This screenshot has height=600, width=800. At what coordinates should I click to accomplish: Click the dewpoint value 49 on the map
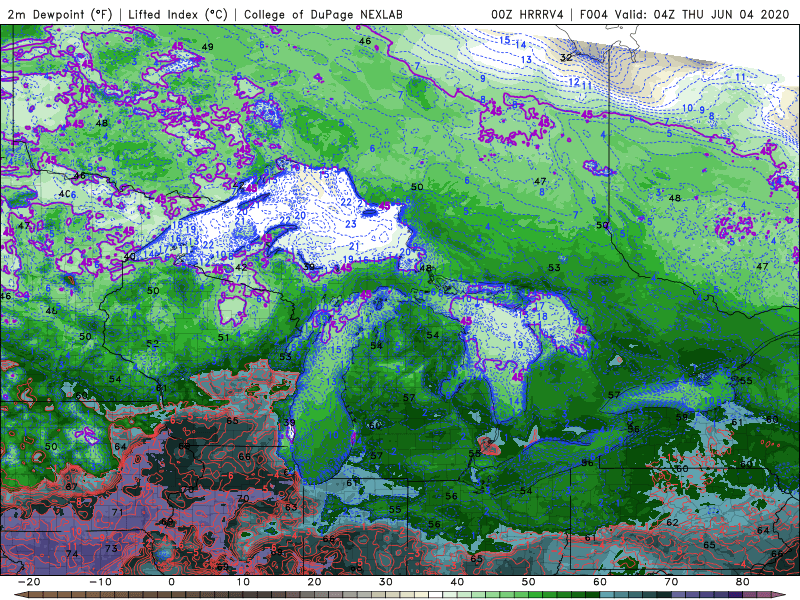(x=207, y=47)
